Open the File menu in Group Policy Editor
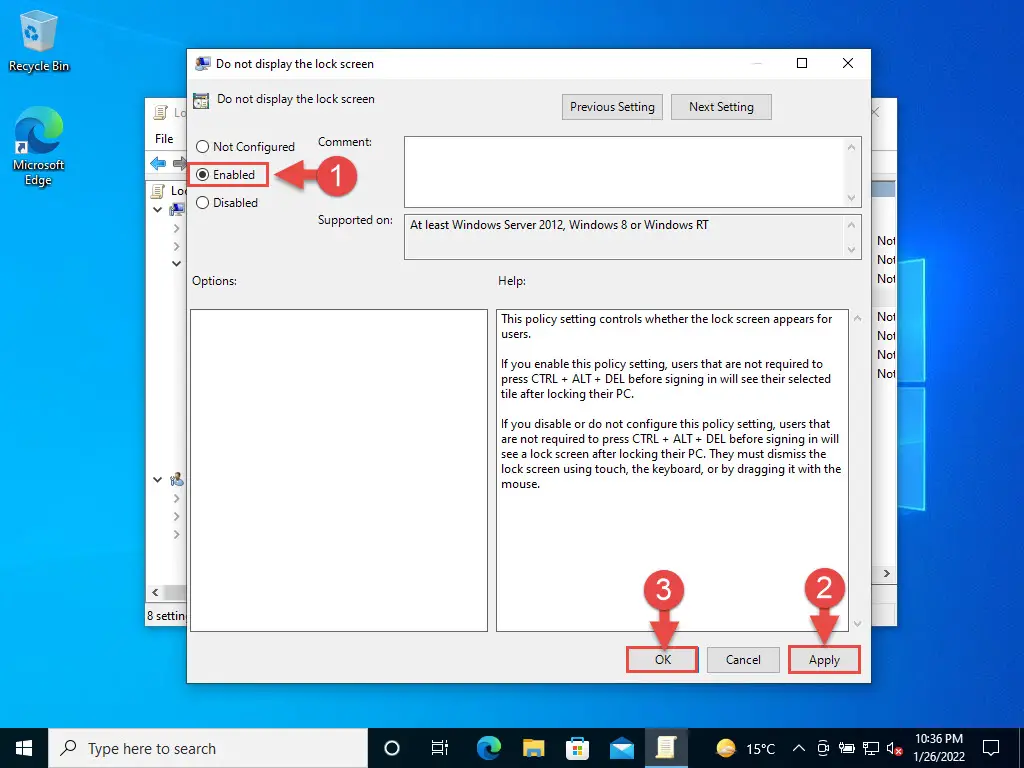This screenshot has width=1024, height=768. click(163, 139)
